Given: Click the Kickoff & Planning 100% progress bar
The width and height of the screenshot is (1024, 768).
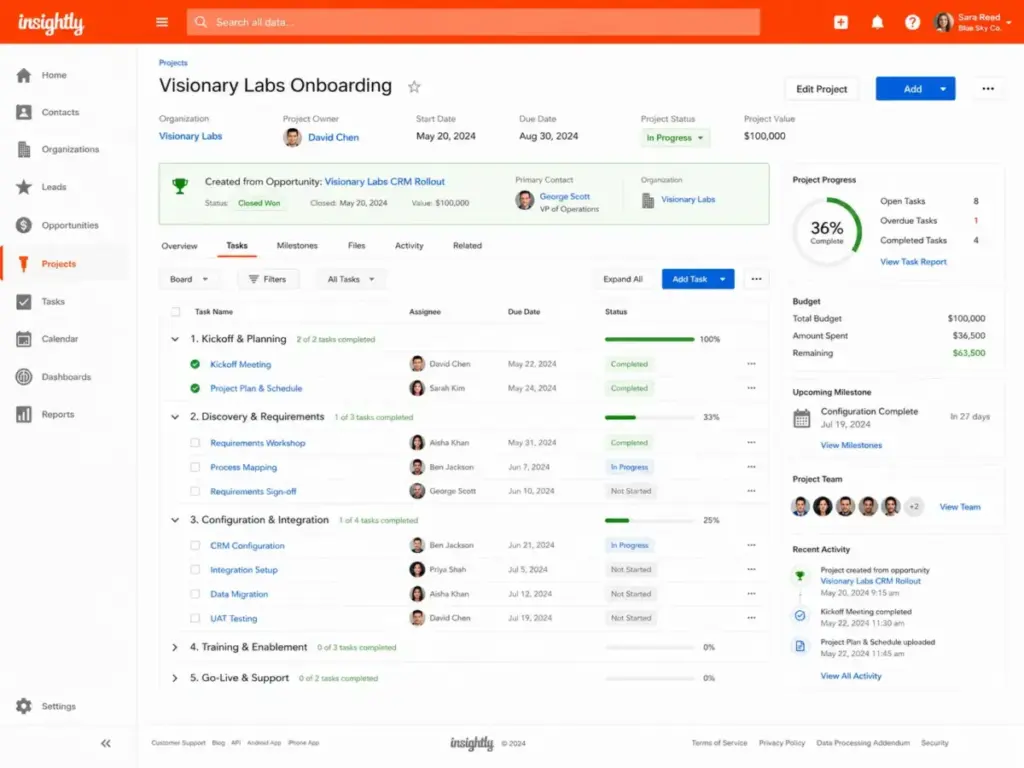Looking at the screenshot, I should pyautogui.click(x=649, y=340).
